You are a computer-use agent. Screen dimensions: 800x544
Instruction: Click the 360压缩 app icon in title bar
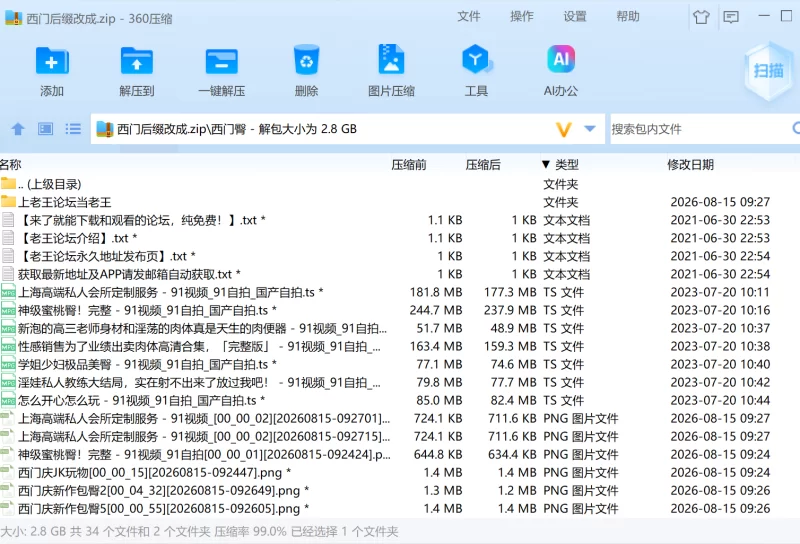(x=13, y=18)
